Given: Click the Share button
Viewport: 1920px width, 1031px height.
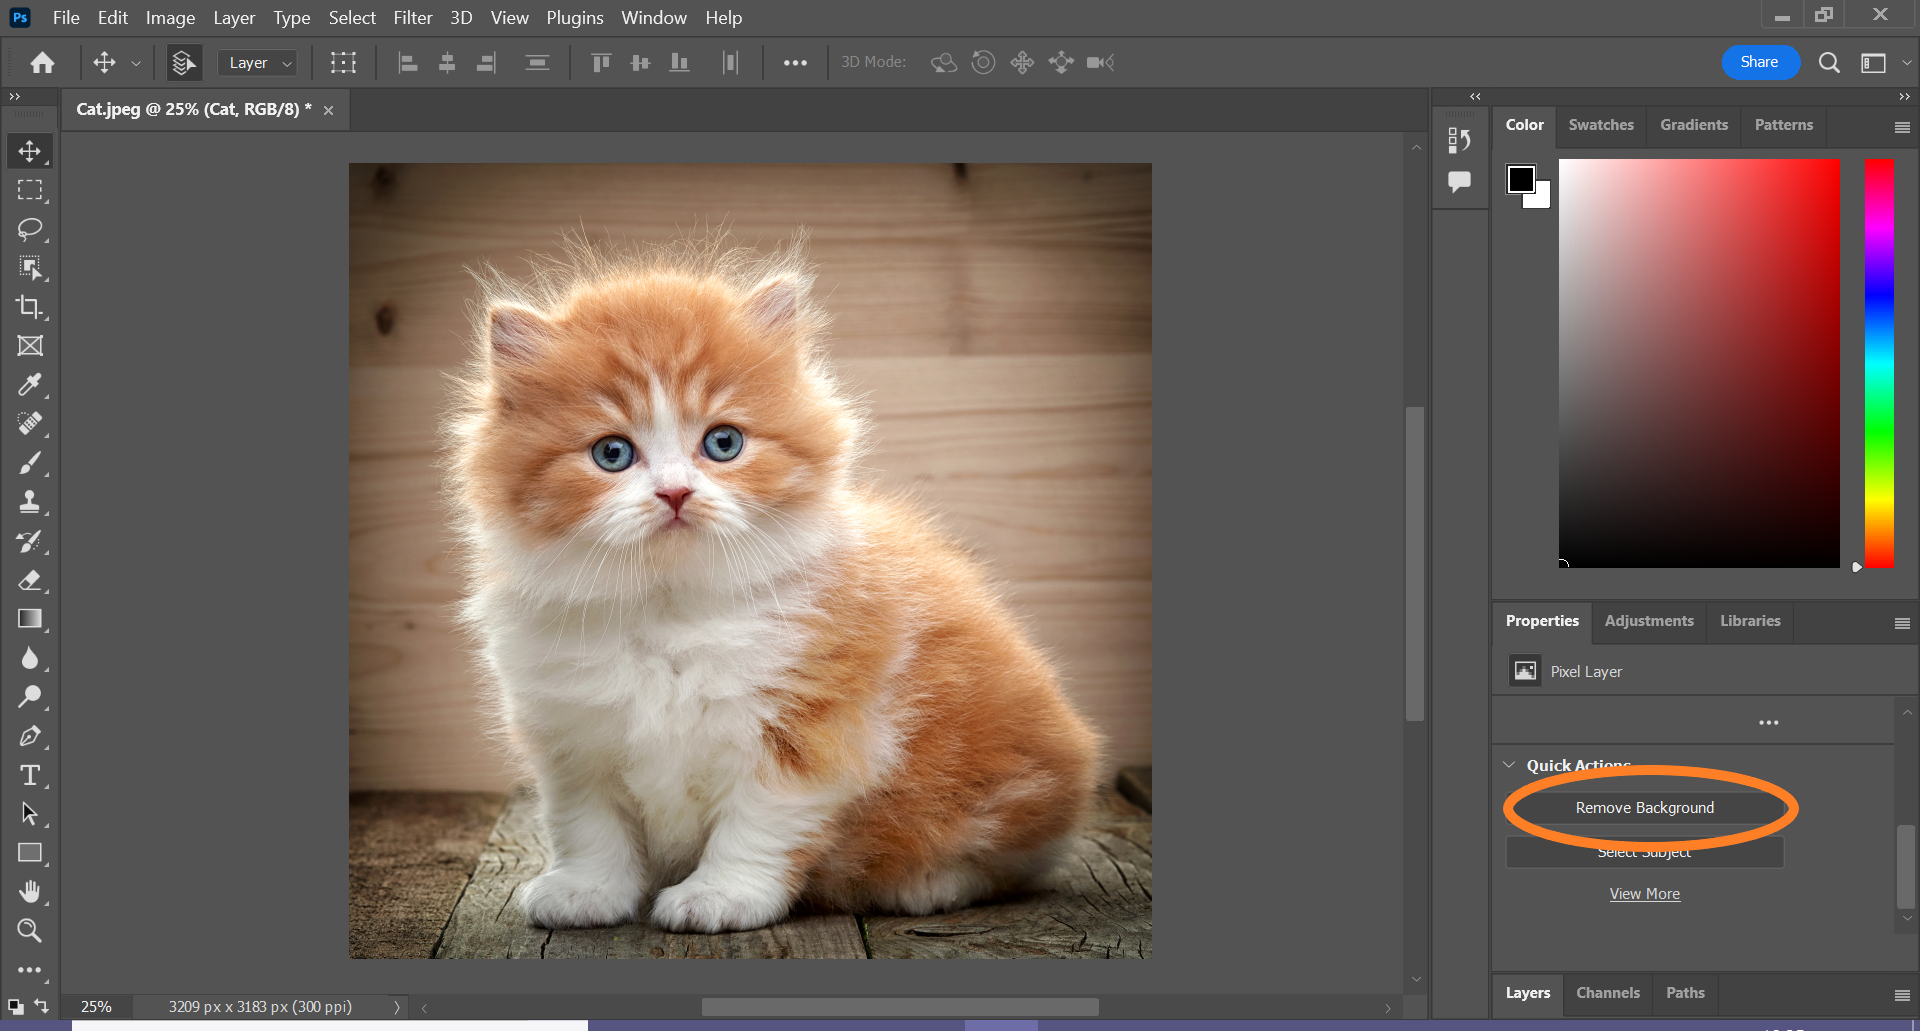Looking at the screenshot, I should point(1760,62).
